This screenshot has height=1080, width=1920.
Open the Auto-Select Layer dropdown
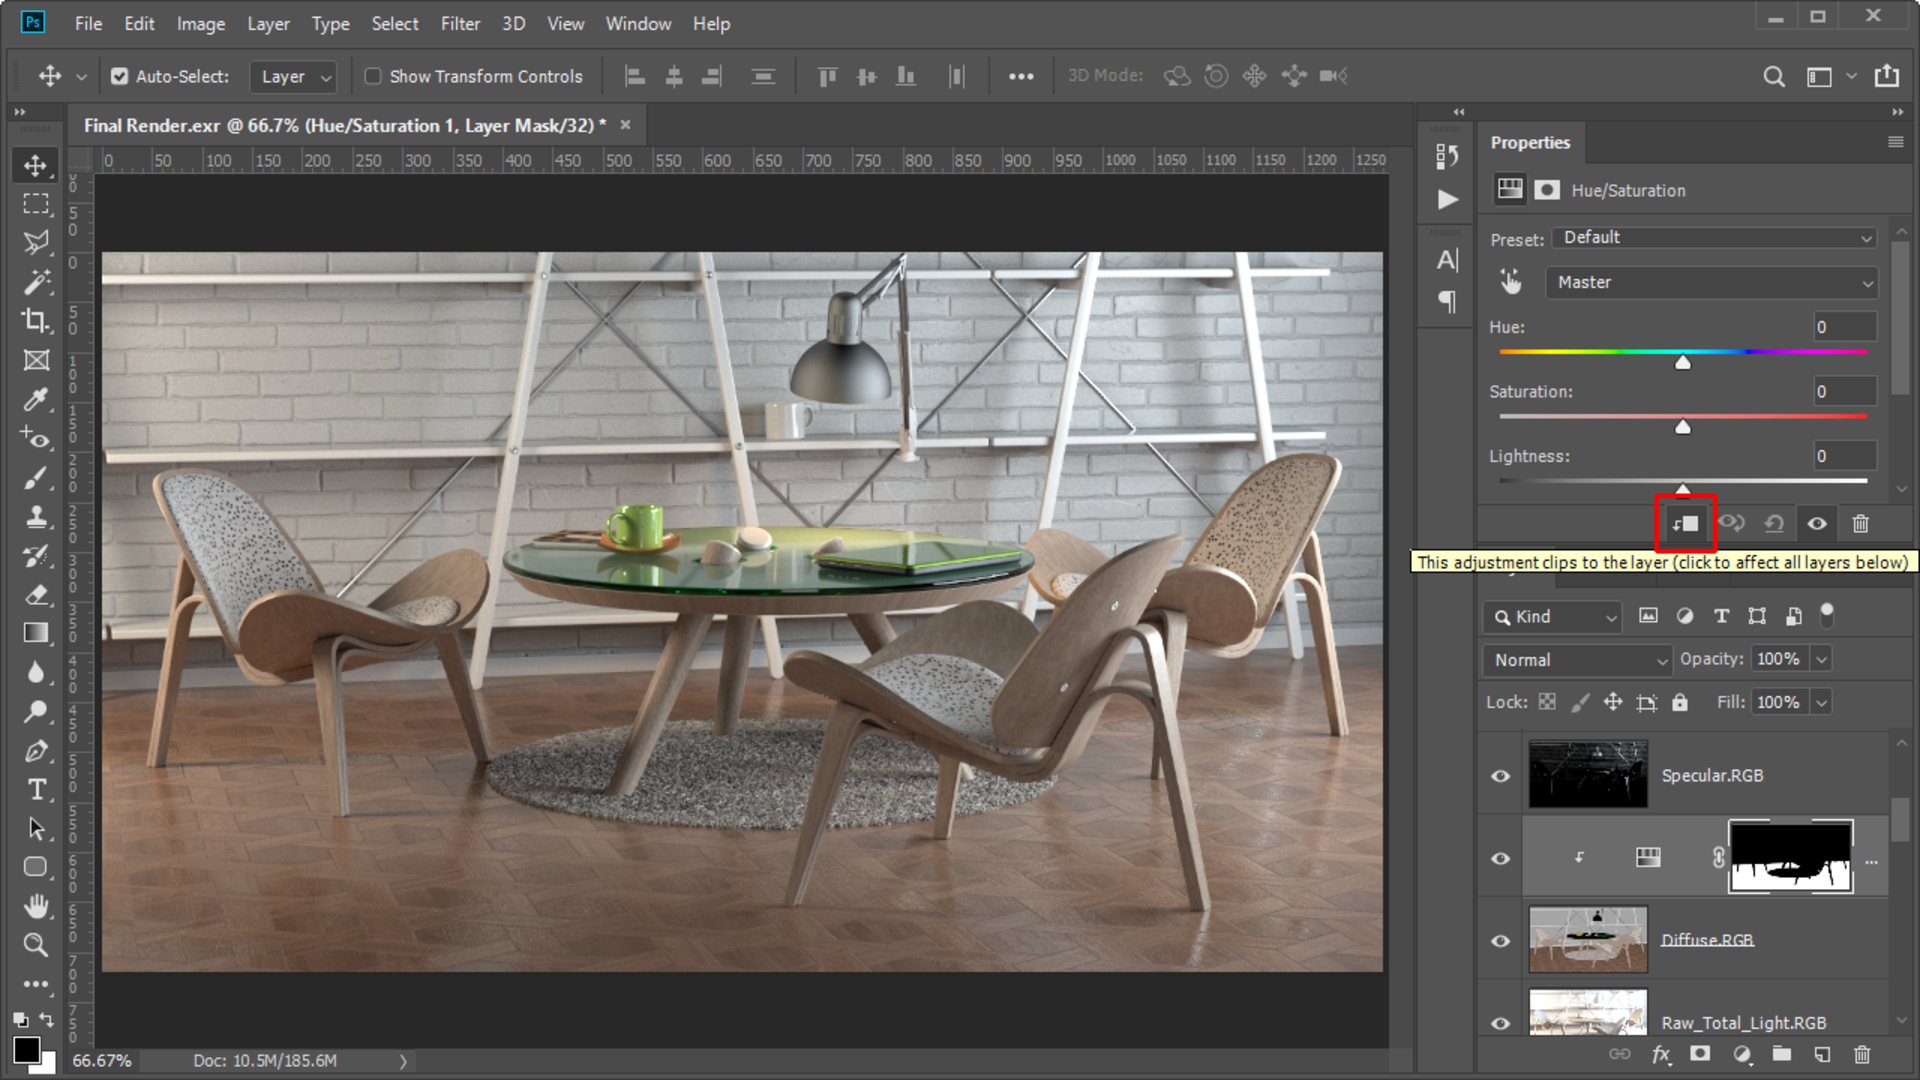(293, 76)
